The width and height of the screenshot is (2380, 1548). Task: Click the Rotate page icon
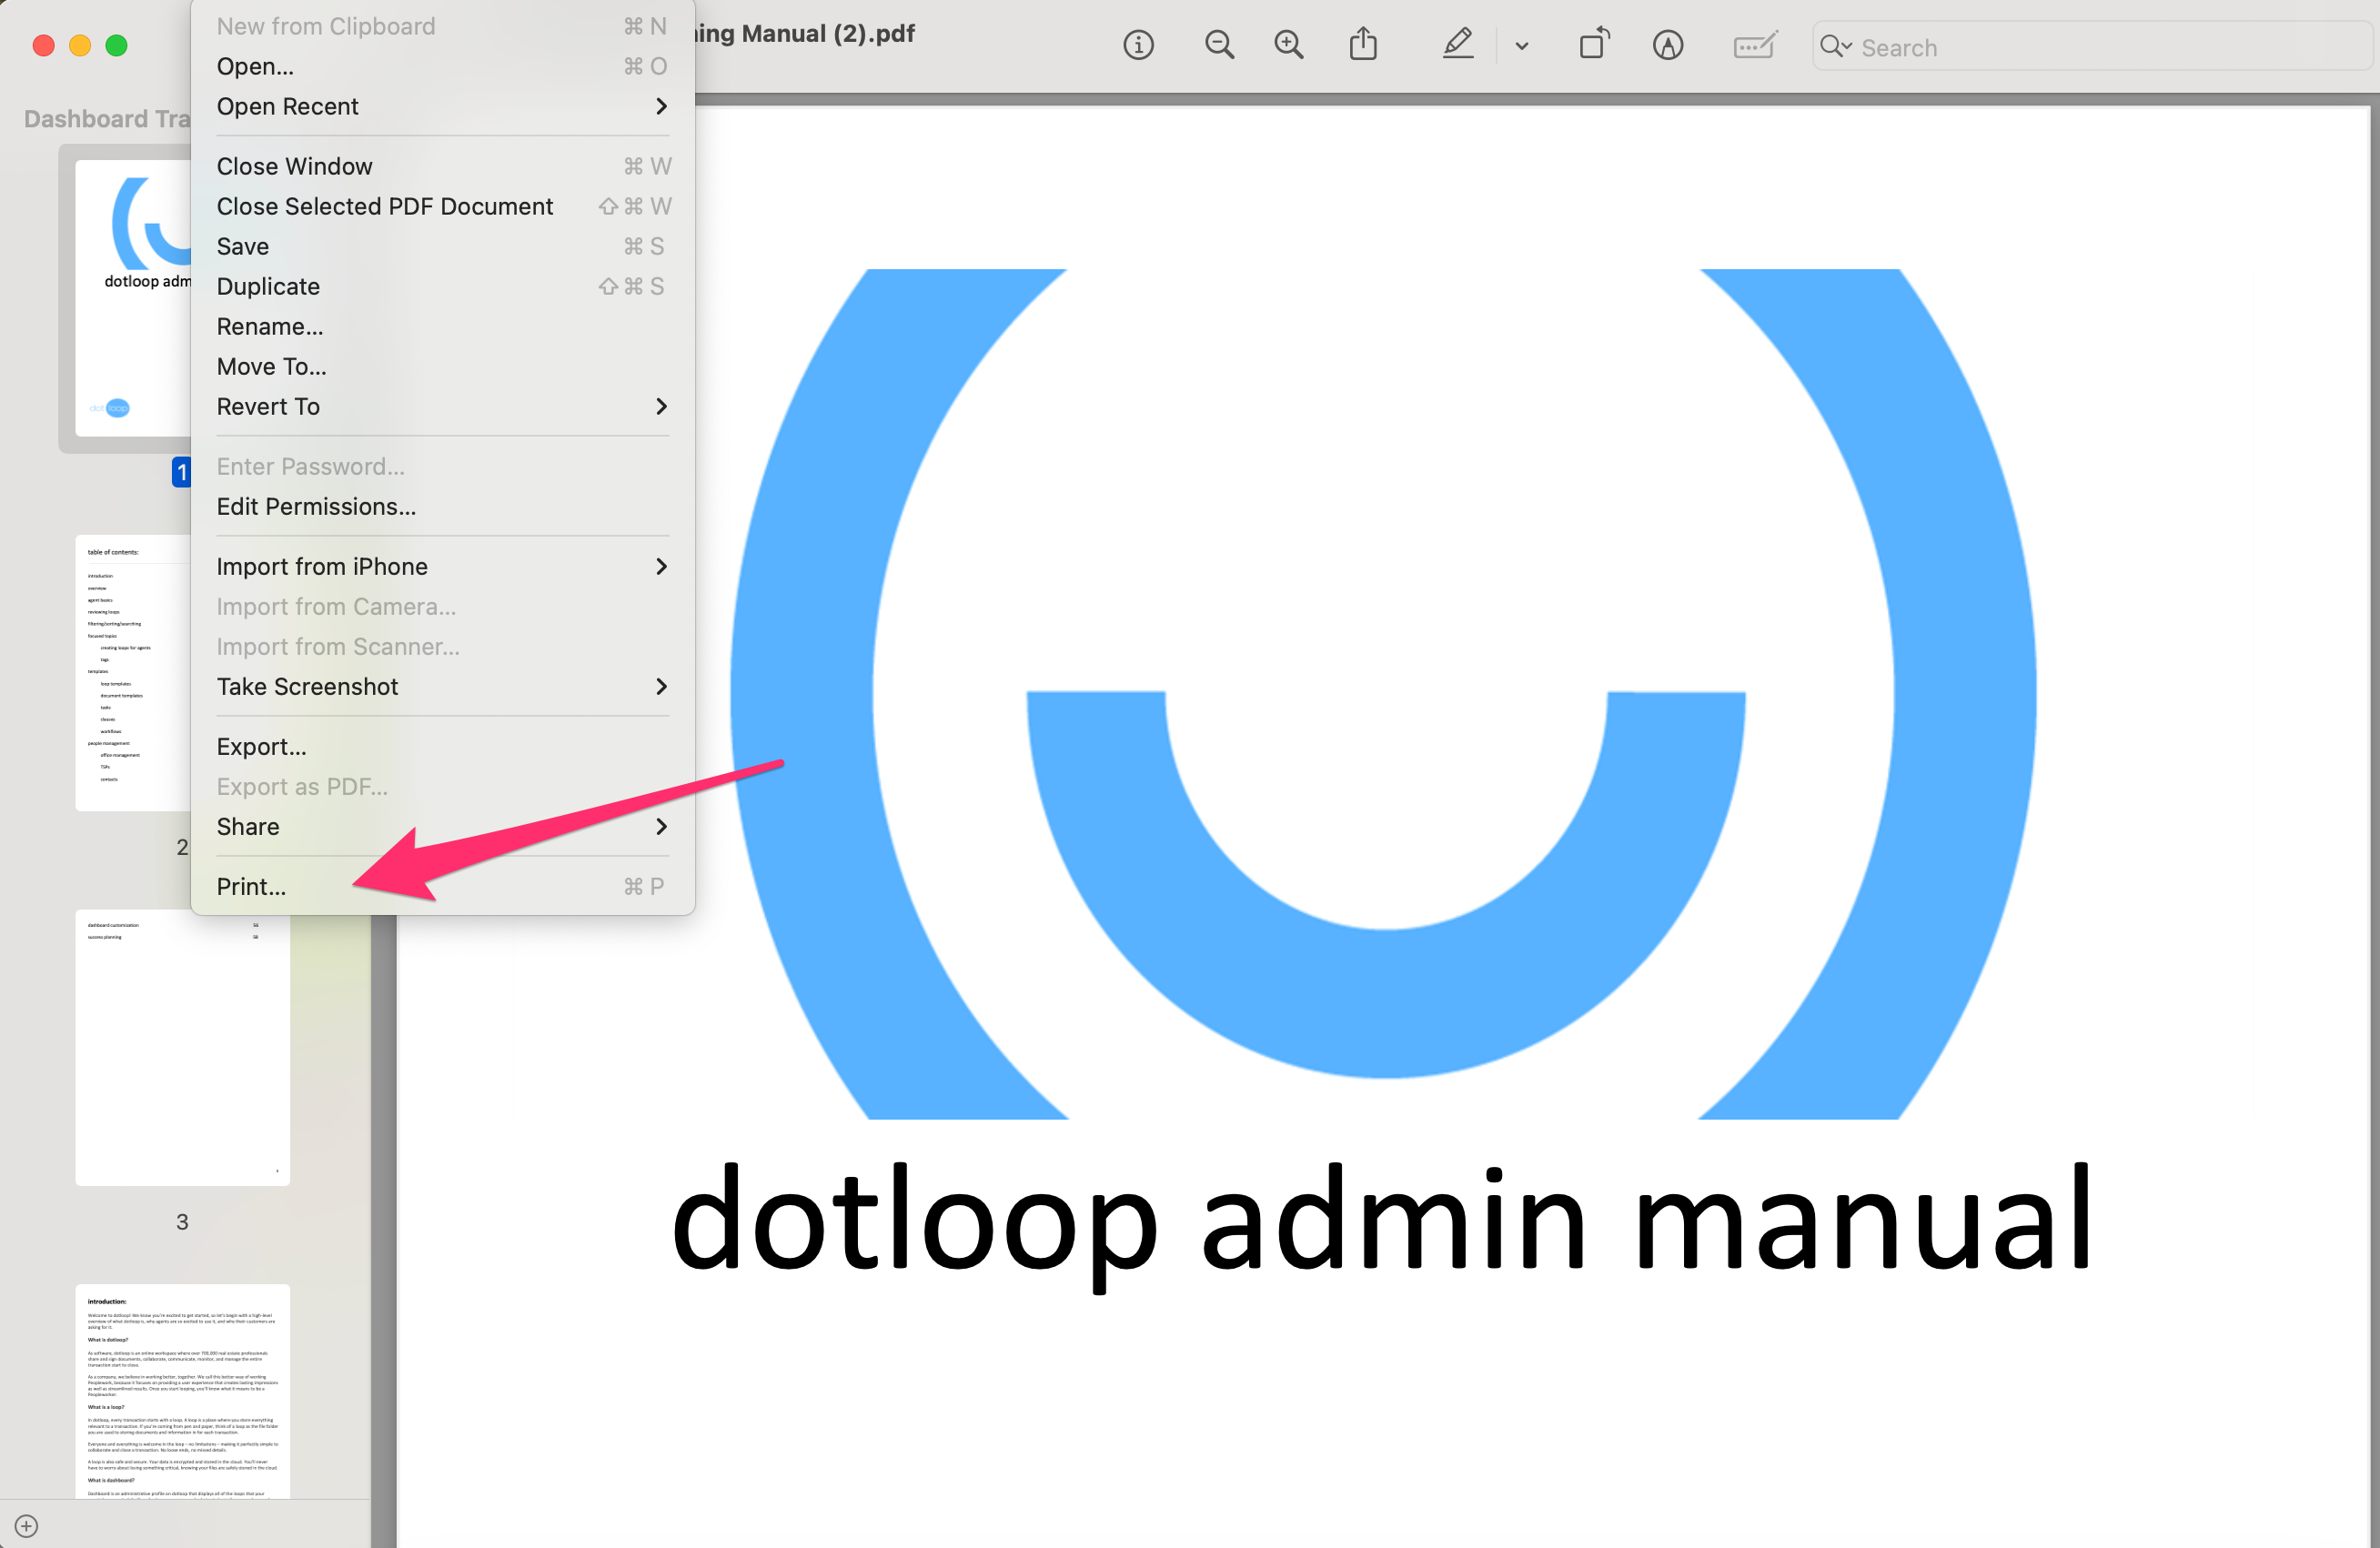1593,45
